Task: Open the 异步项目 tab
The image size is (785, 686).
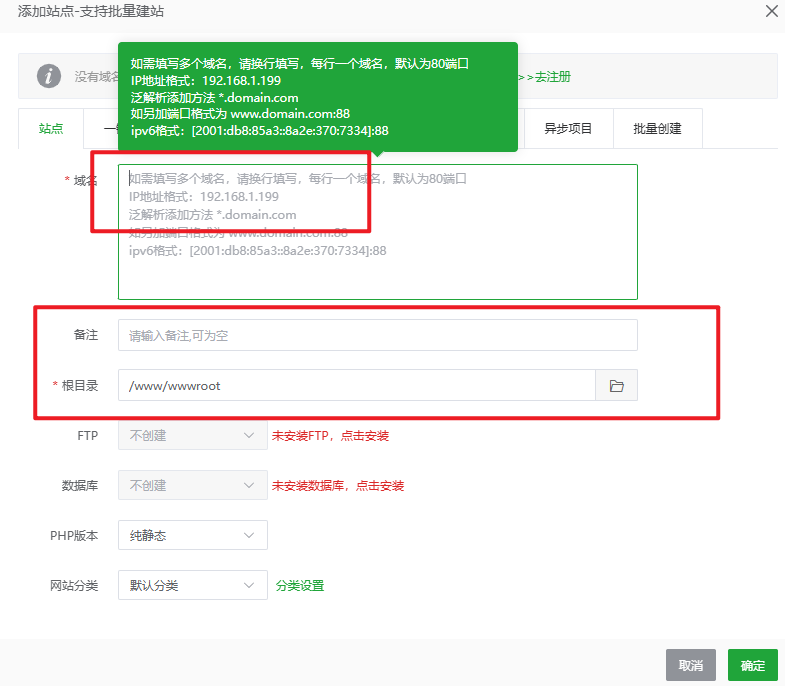Action: [568, 129]
